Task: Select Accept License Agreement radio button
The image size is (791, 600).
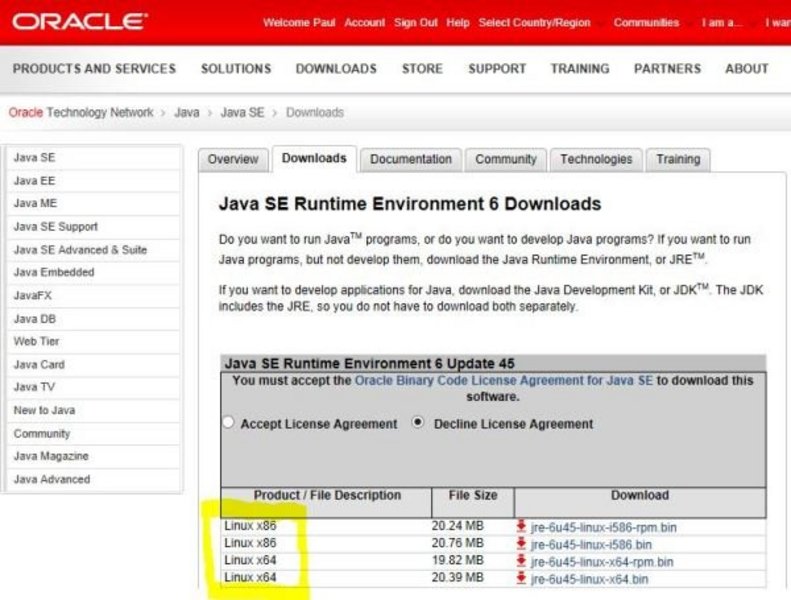Action: pyautogui.click(x=229, y=422)
